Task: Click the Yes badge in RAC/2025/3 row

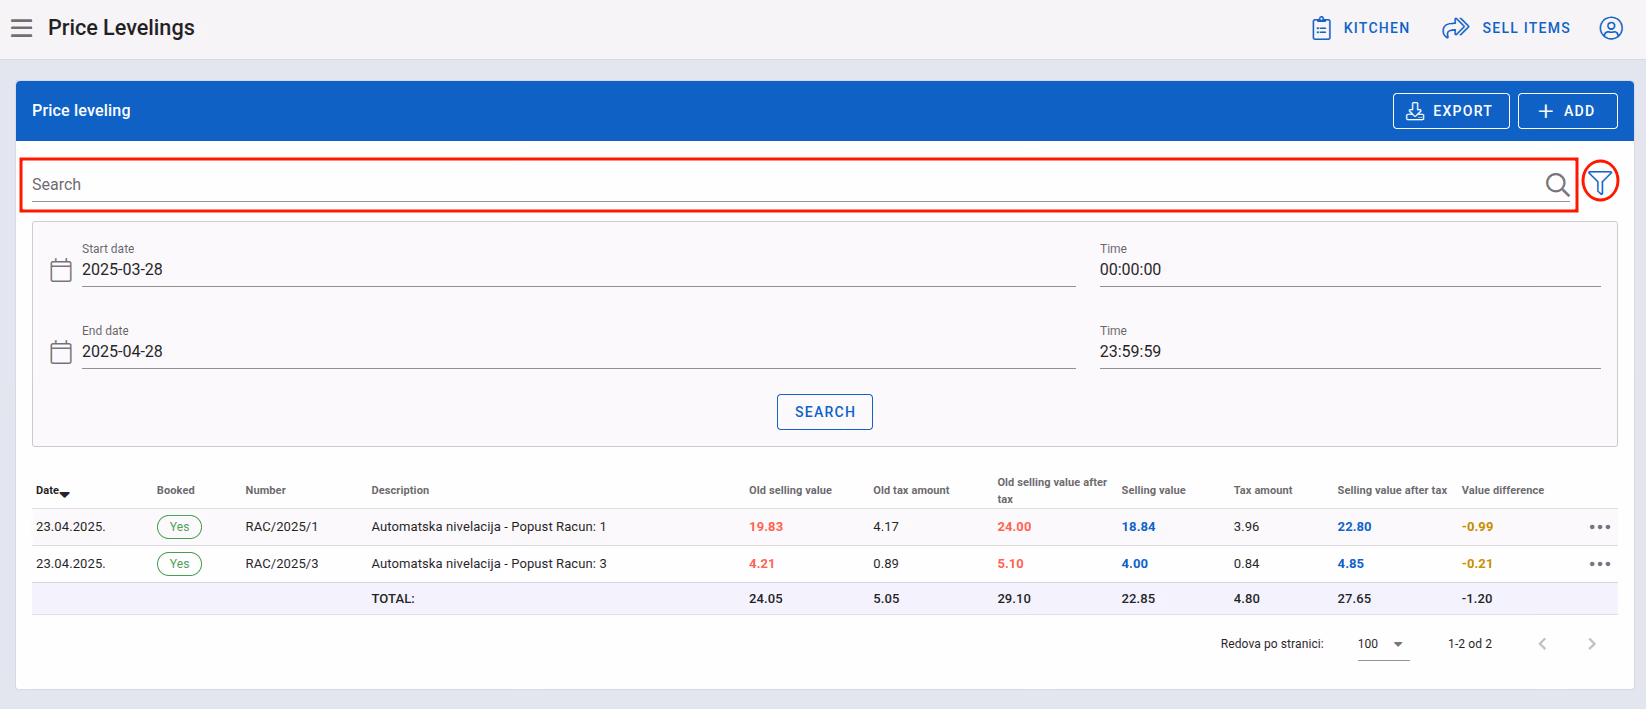Action: pos(179,564)
